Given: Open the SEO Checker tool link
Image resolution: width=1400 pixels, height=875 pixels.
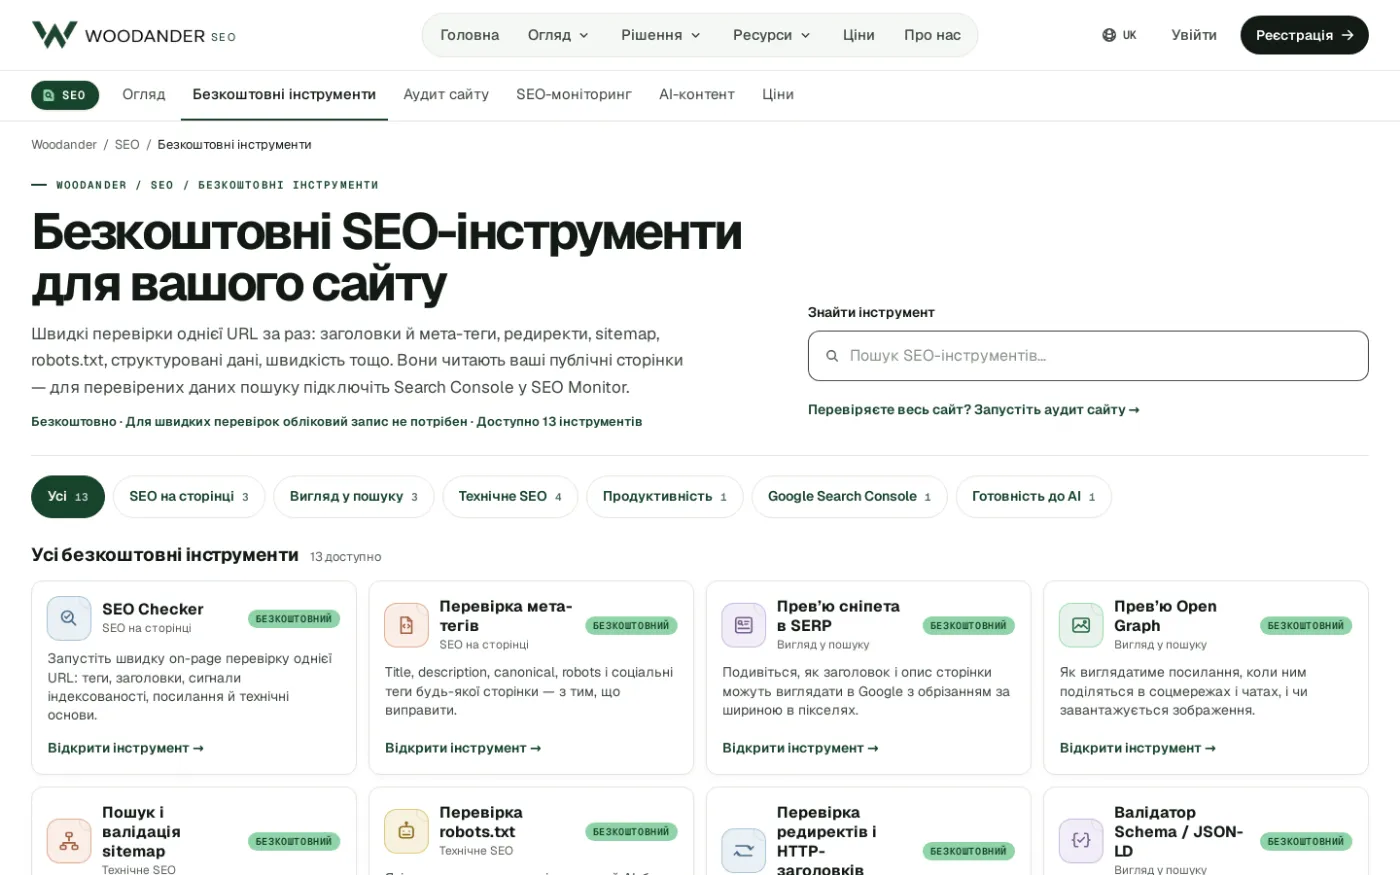Looking at the screenshot, I should pos(126,748).
